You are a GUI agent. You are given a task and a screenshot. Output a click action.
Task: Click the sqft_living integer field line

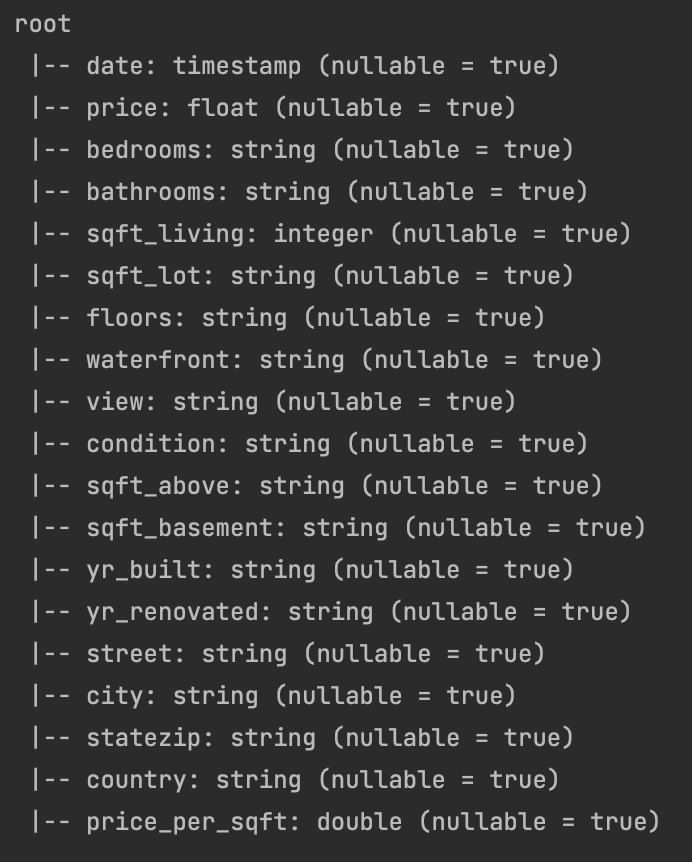click(331, 234)
